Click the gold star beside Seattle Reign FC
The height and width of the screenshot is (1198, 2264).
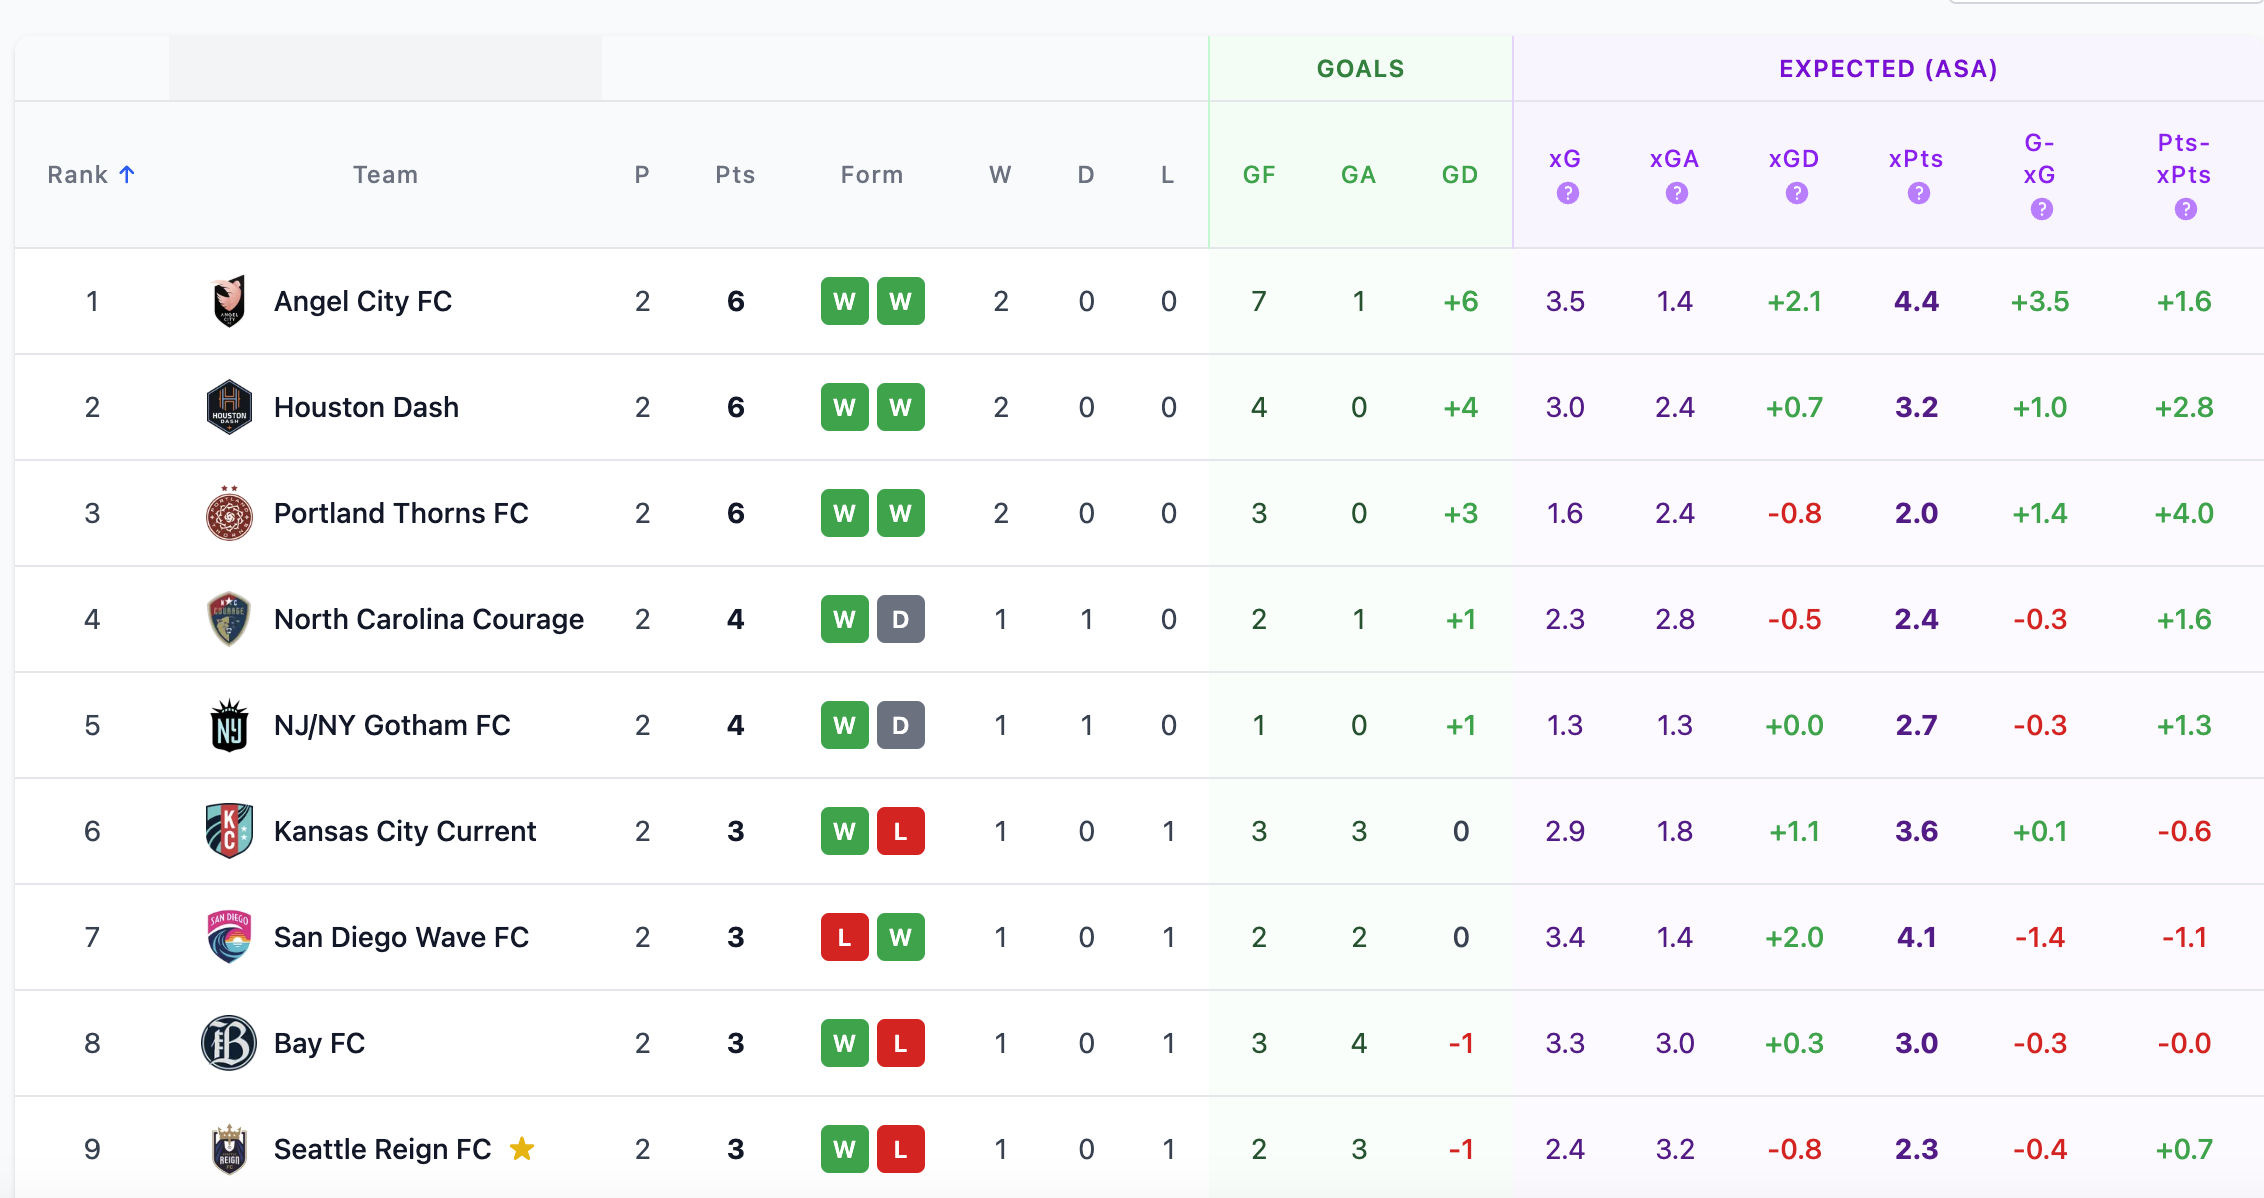click(x=522, y=1149)
